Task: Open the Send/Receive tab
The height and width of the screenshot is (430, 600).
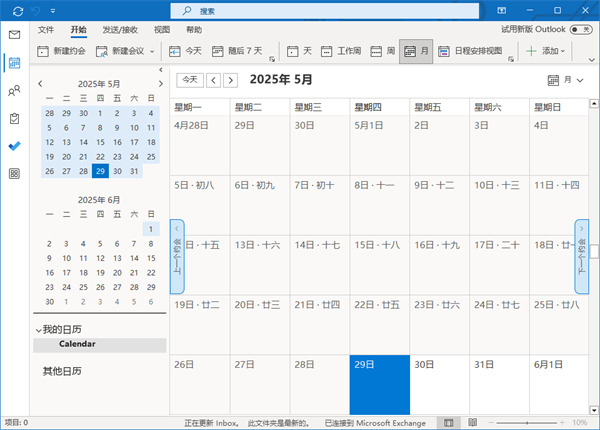Action: coord(120,30)
